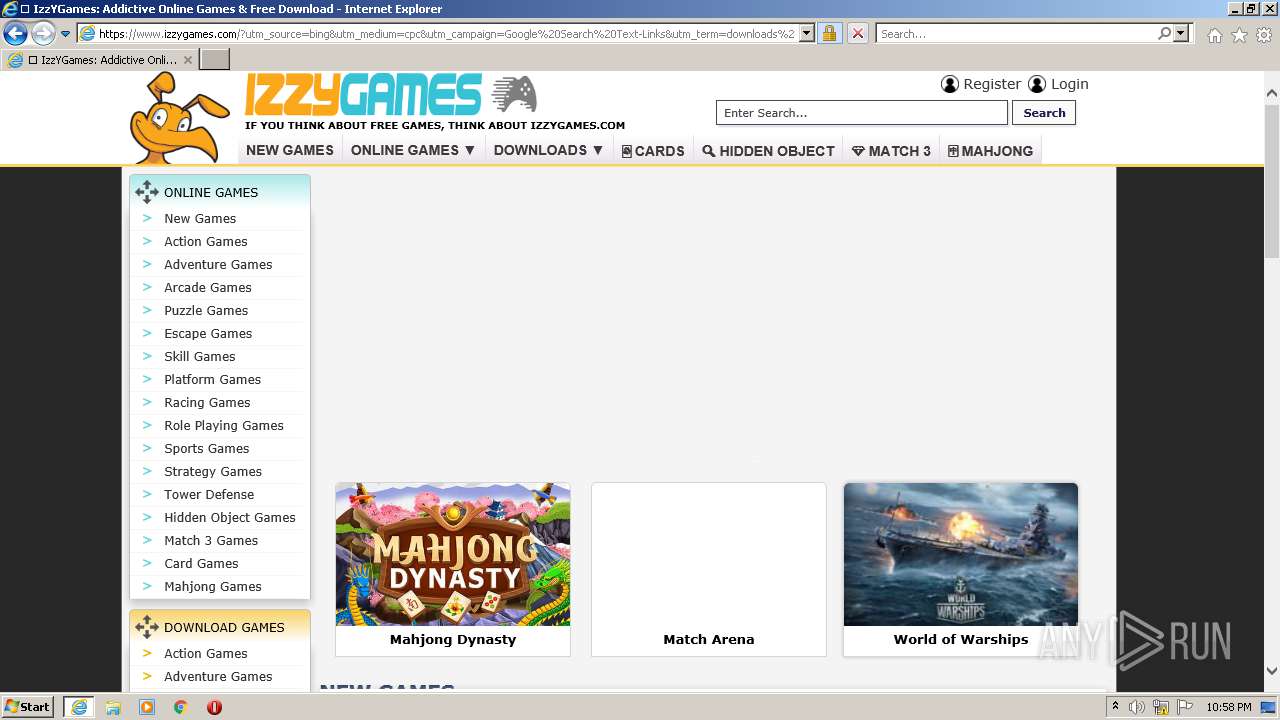Image resolution: width=1280 pixels, height=720 pixels.
Task: Click the game controller icon beside the logo
Action: [514, 94]
